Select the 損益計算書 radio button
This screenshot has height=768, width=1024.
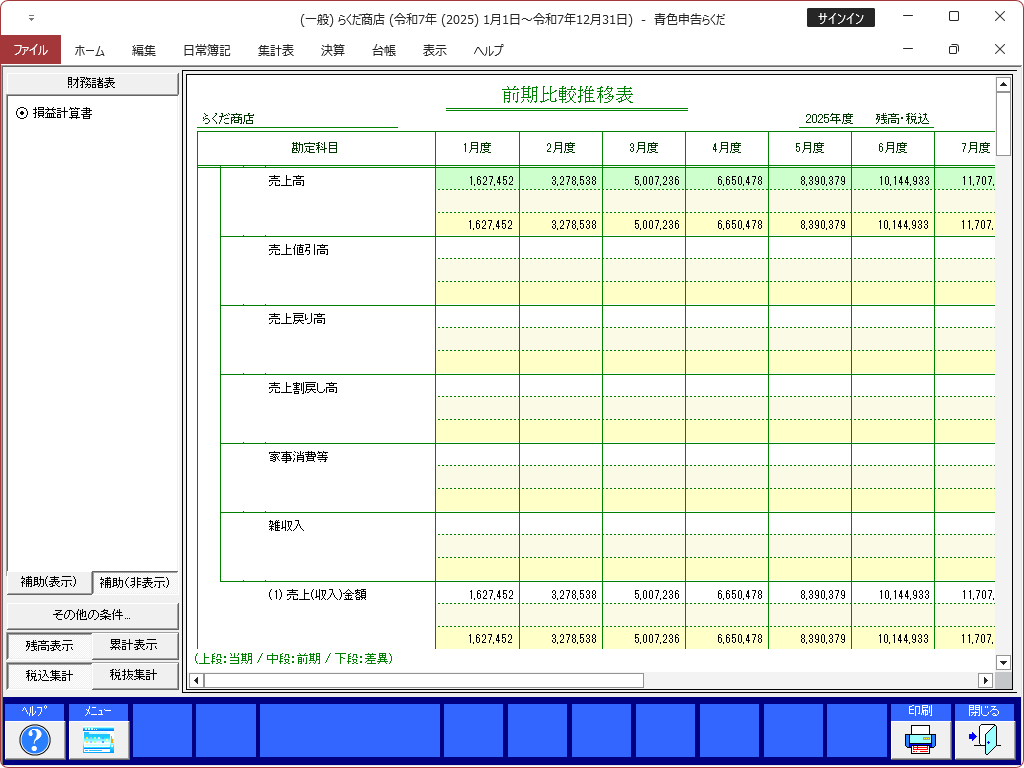[x=22, y=114]
